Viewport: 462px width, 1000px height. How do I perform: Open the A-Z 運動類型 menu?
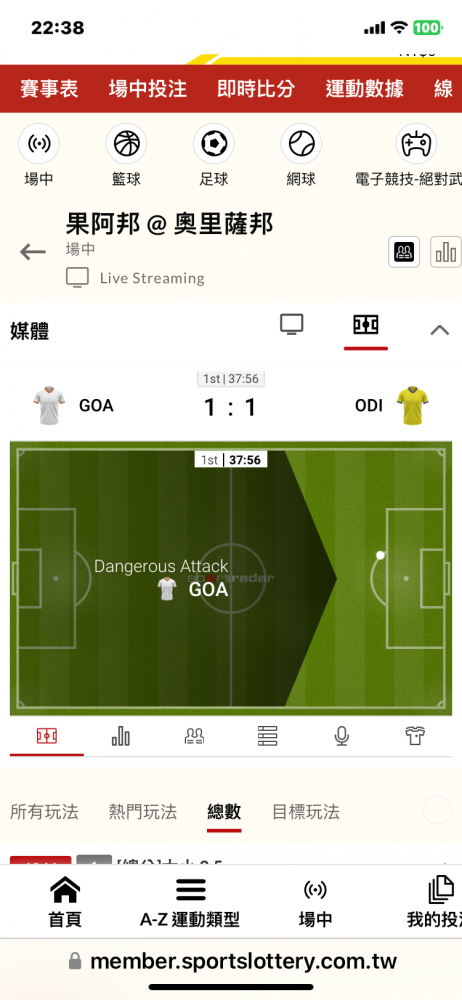pyautogui.click(x=190, y=902)
